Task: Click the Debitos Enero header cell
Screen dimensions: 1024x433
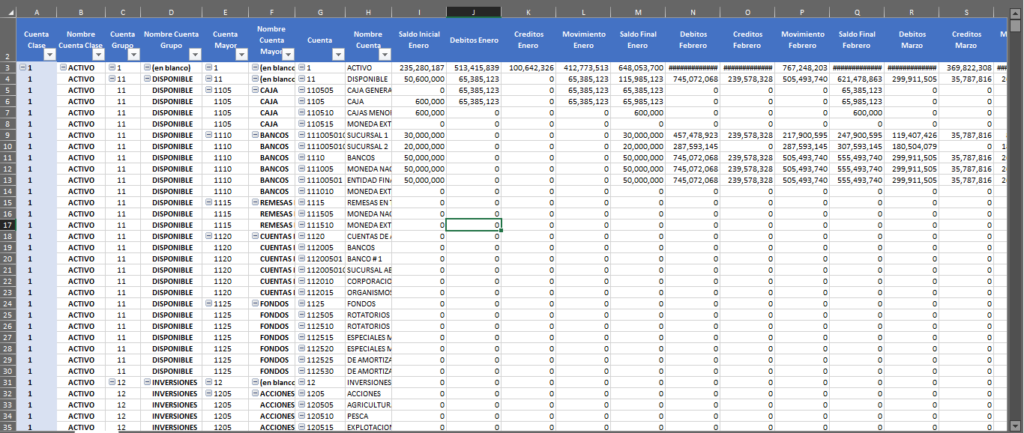Action: pos(474,40)
